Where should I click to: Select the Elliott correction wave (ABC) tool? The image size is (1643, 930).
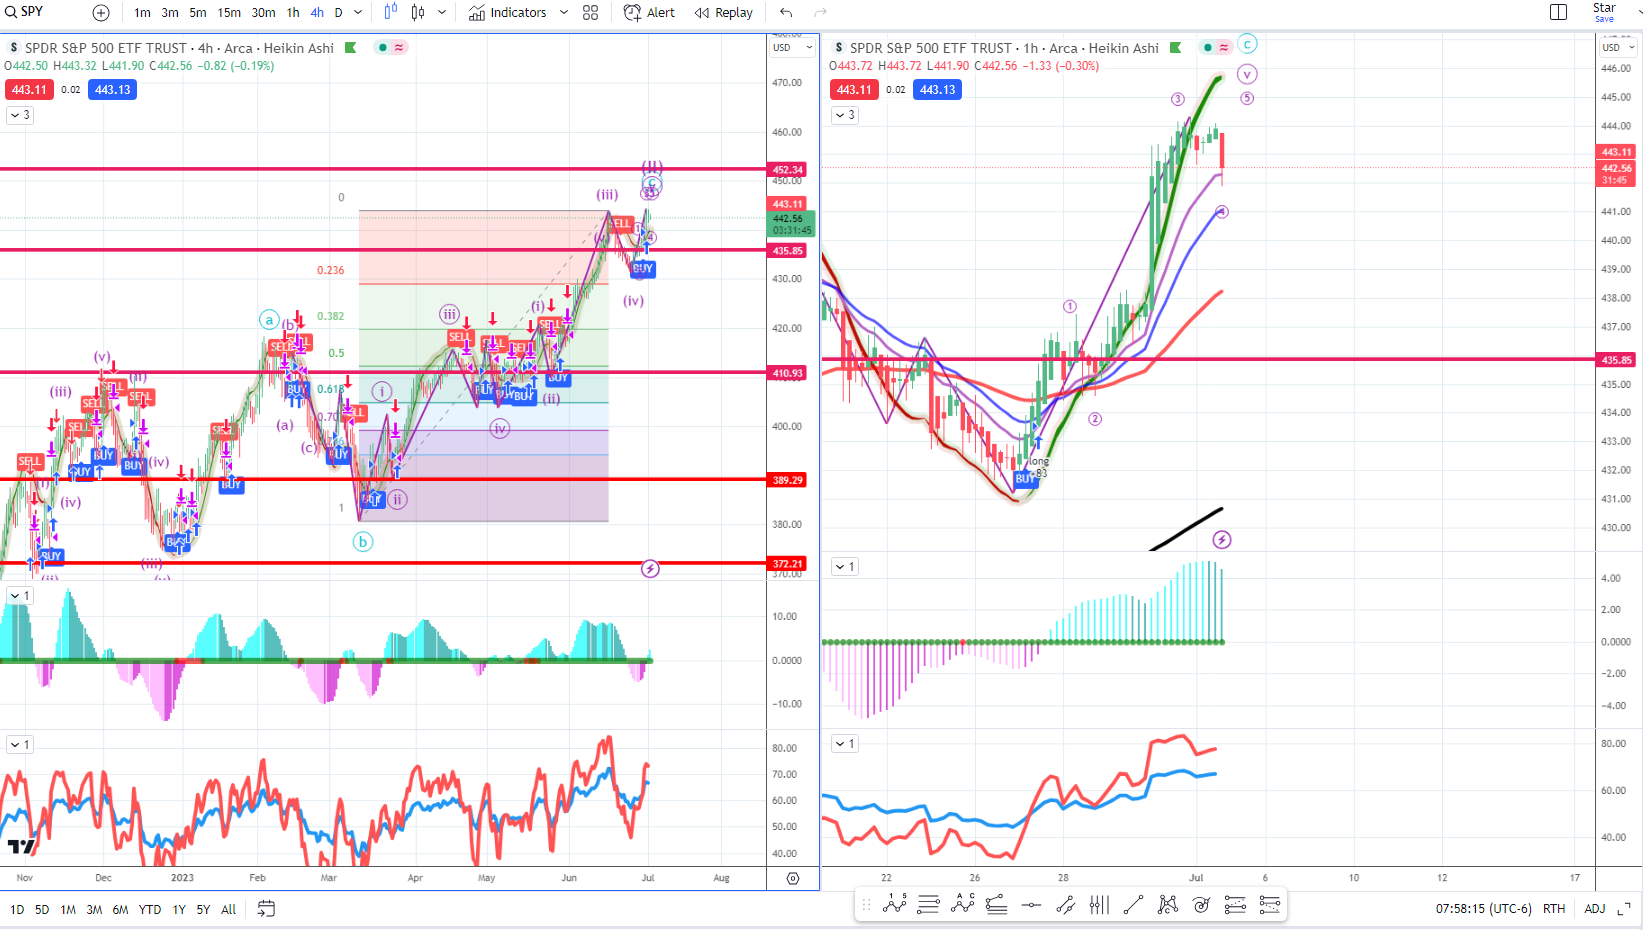click(x=963, y=905)
